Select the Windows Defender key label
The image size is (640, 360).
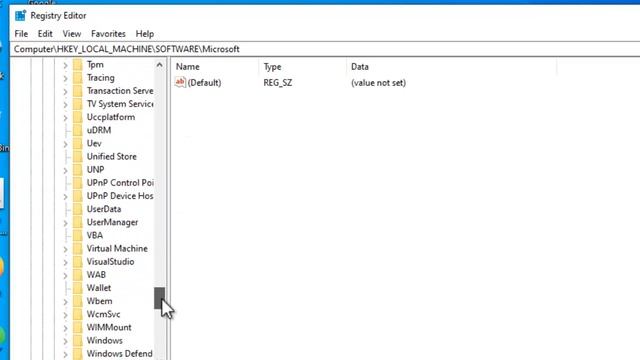point(120,354)
